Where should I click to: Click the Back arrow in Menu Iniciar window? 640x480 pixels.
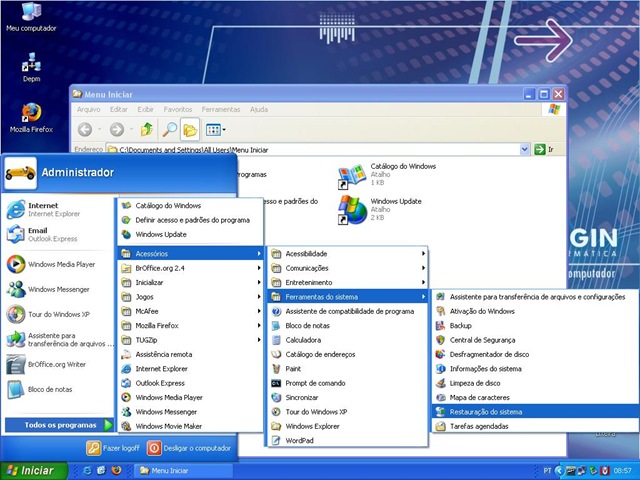click(85, 130)
